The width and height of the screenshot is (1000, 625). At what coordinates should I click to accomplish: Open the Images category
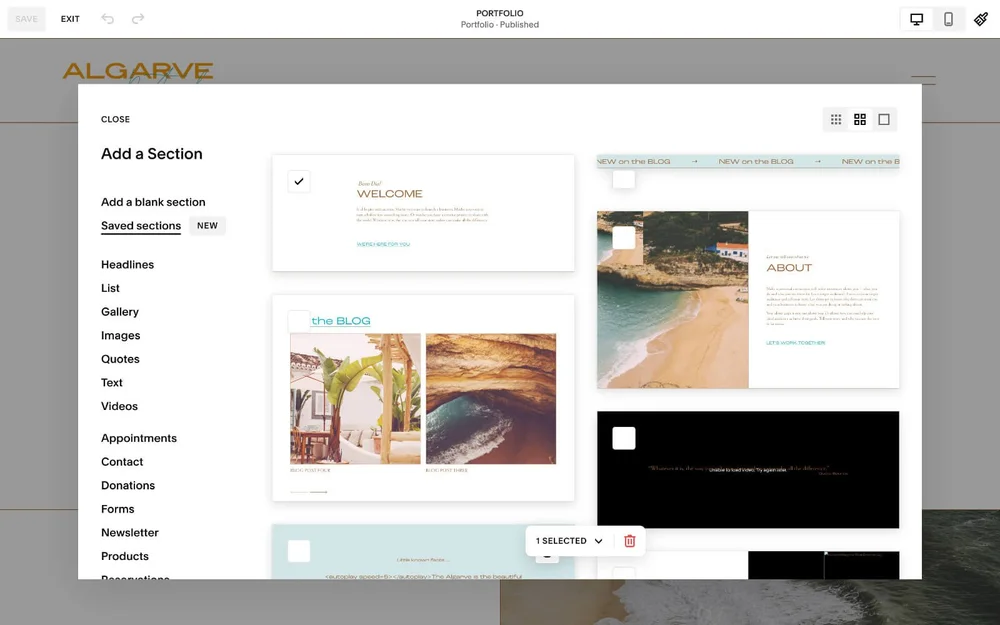121,335
